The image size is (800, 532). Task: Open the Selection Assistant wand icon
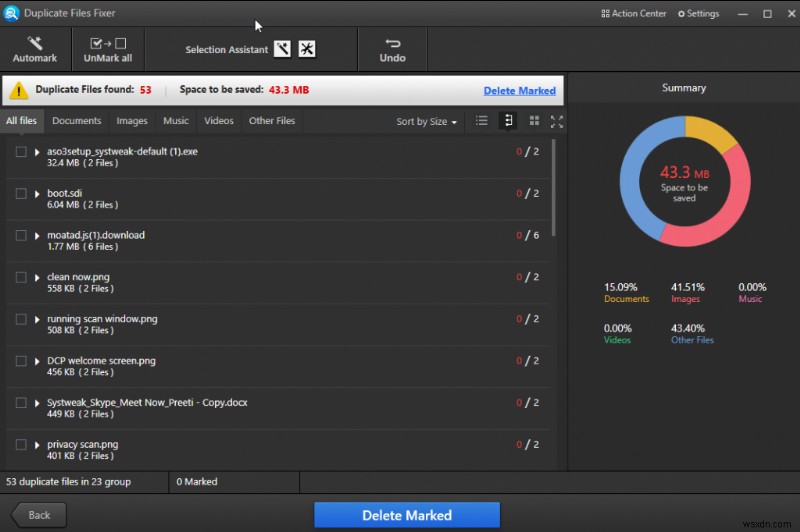coord(282,49)
